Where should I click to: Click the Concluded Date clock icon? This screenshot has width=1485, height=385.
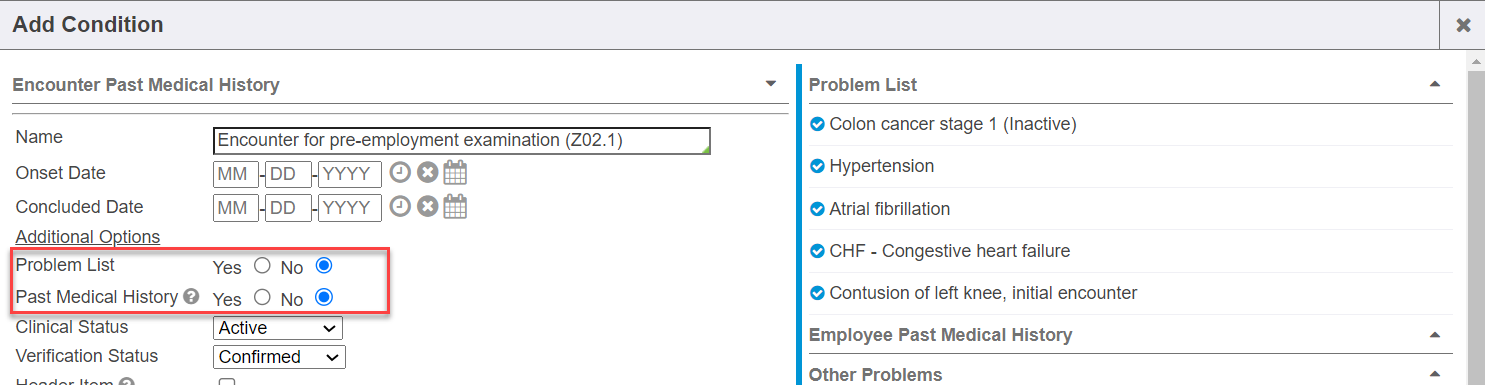[x=400, y=207]
